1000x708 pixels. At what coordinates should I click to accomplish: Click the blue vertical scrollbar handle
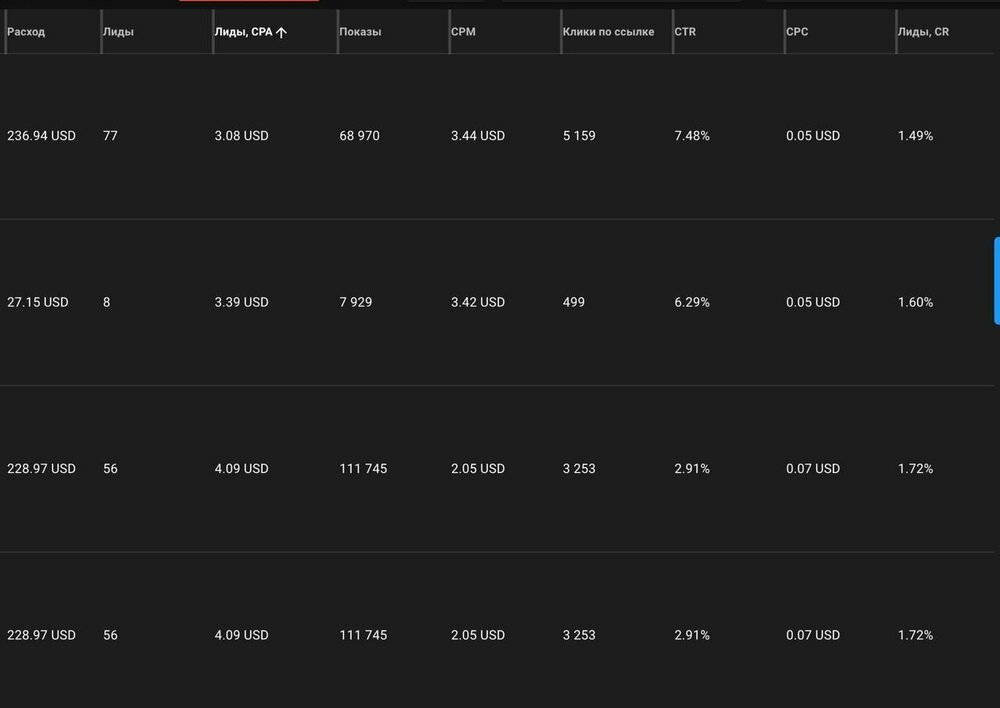tap(997, 281)
